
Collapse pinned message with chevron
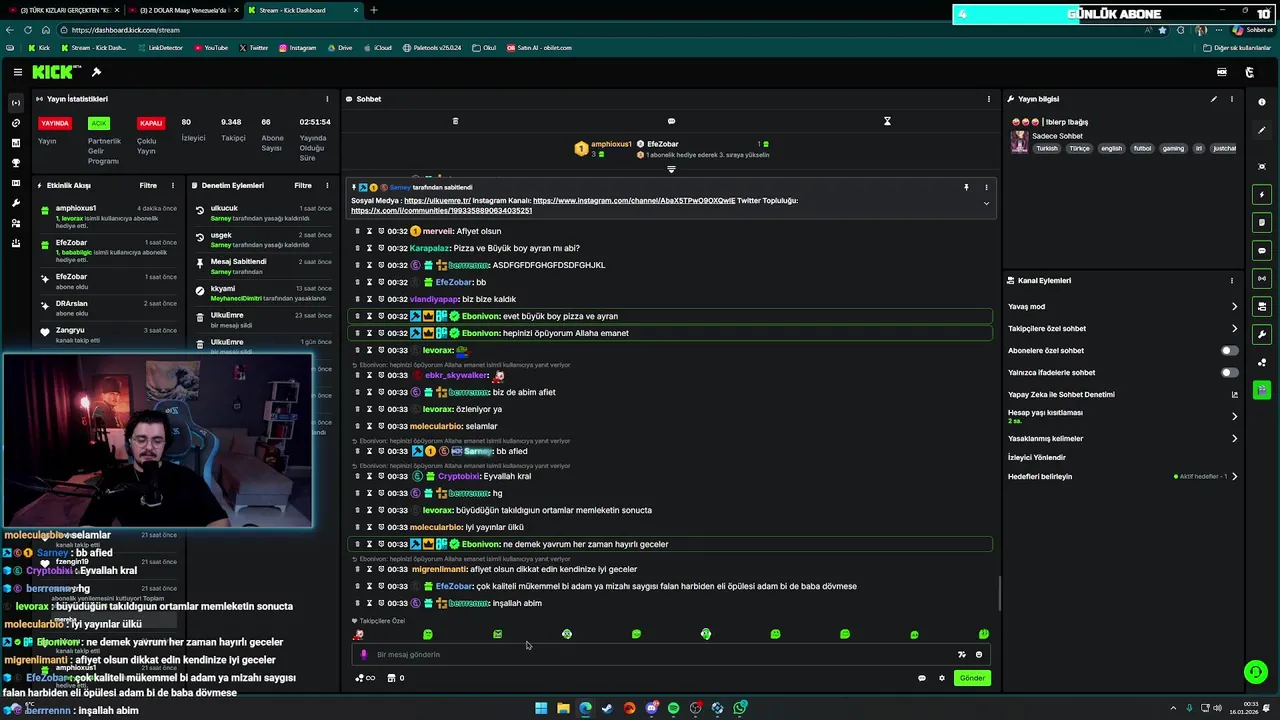[x=986, y=203]
